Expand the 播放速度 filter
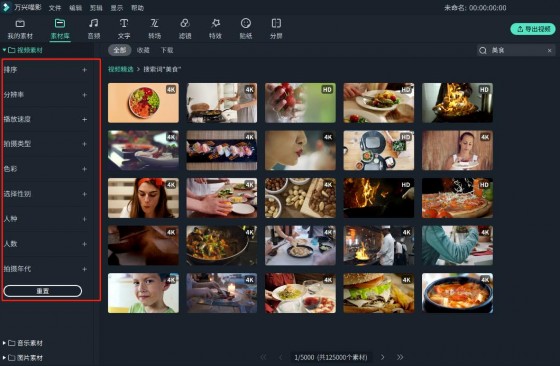560x366 pixels. (84, 120)
